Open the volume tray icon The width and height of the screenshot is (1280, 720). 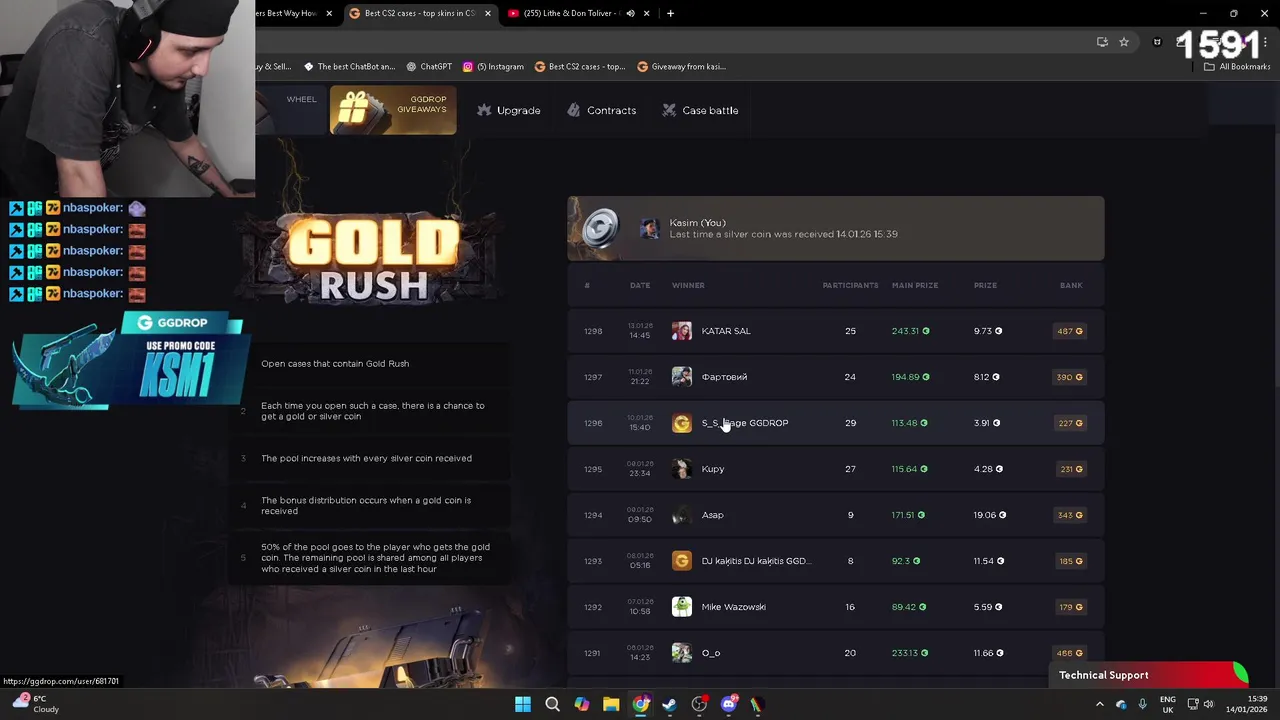point(1209,704)
